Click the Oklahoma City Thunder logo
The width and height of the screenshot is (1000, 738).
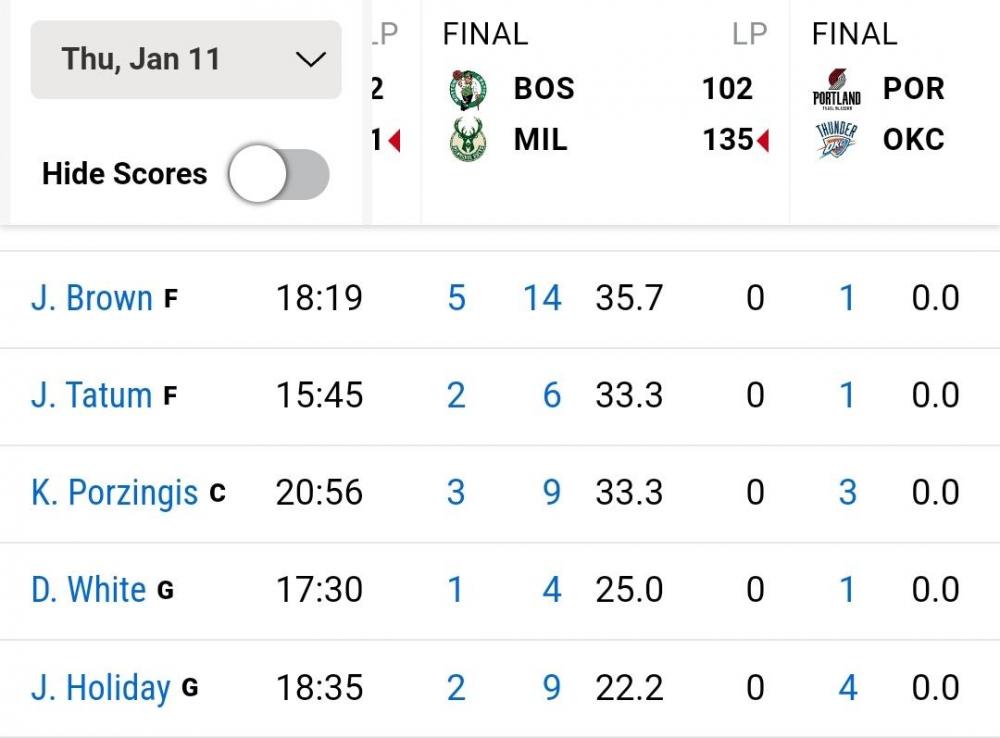(x=836, y=140)
